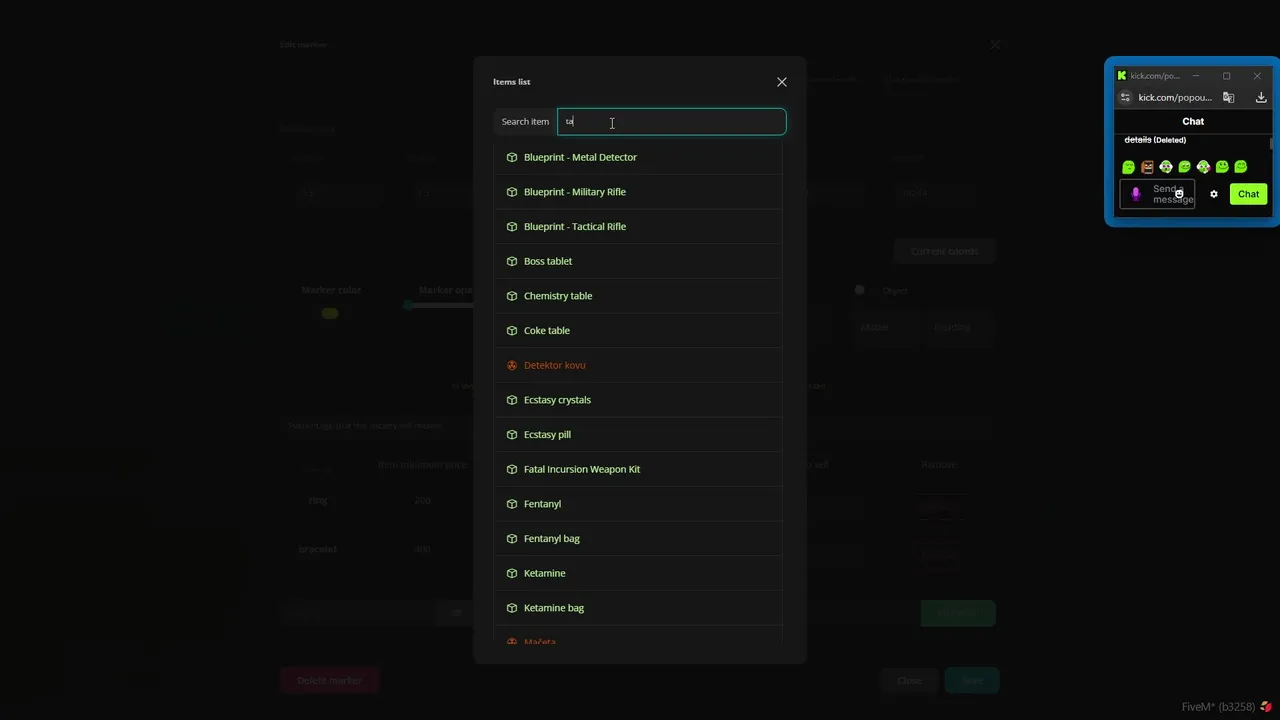The height and width of the screenshot is (720, 1280).
Task: Click the box icon beside Fatal Incursion Weapon Kit
Action: coord(512,469)
